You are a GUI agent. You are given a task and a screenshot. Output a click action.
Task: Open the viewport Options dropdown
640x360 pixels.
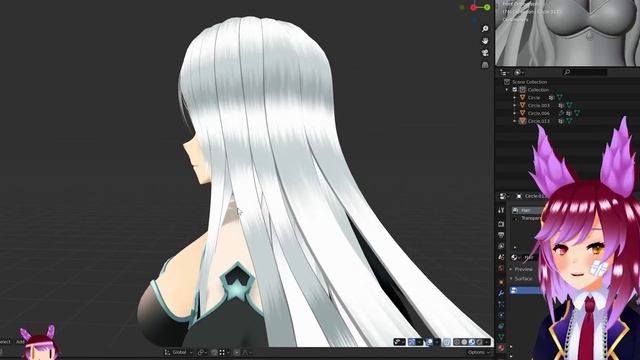click(478, 352)
